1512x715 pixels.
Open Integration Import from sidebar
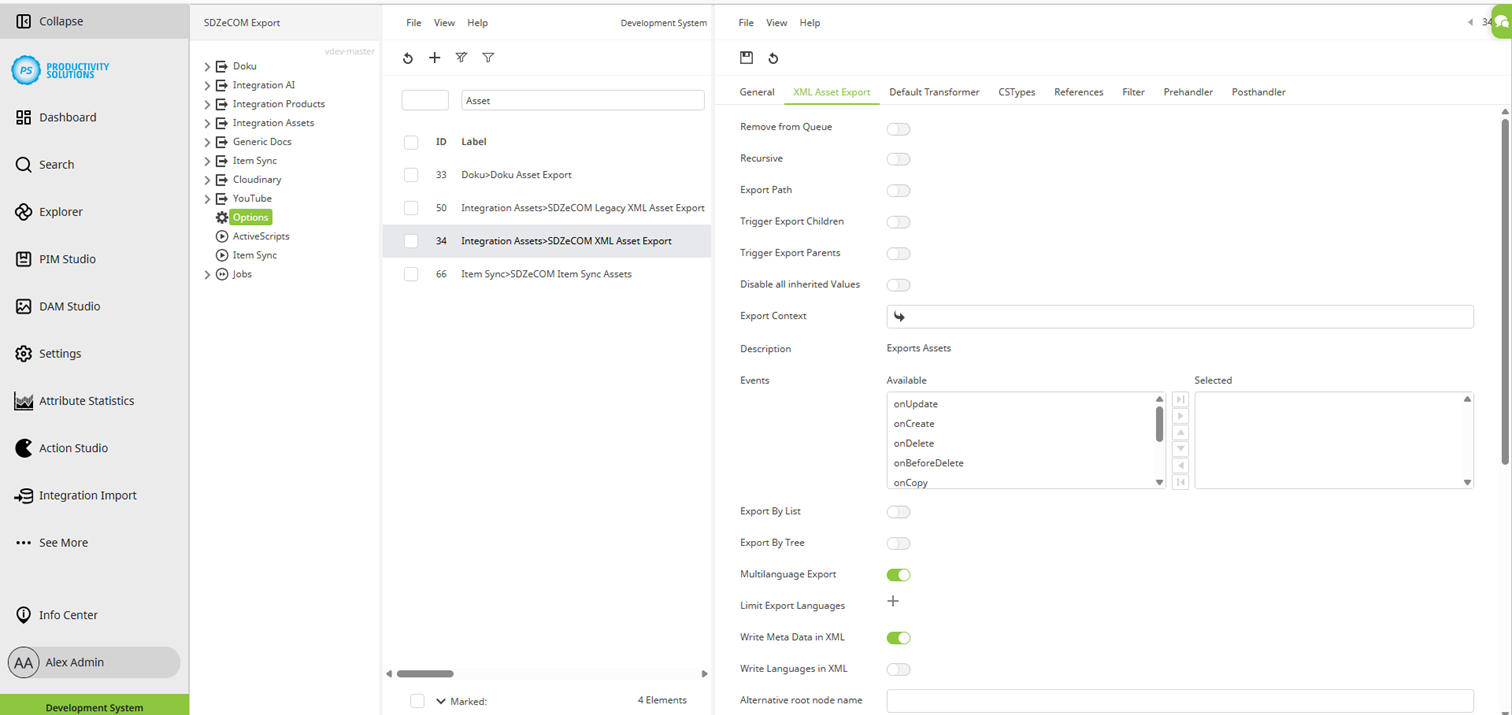(75, 495)
